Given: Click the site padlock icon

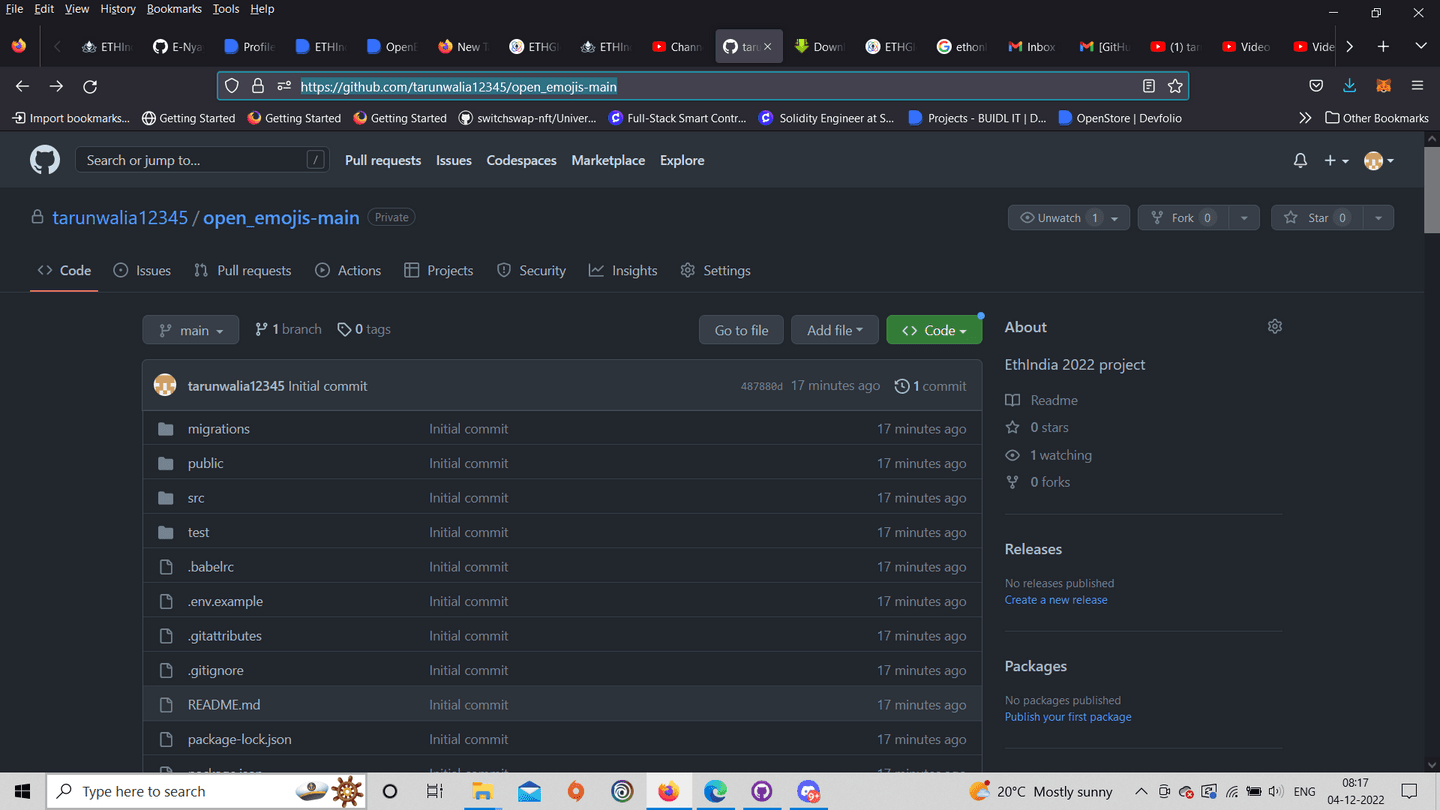Looking at the screenshot, I should (x=257, y=86).
